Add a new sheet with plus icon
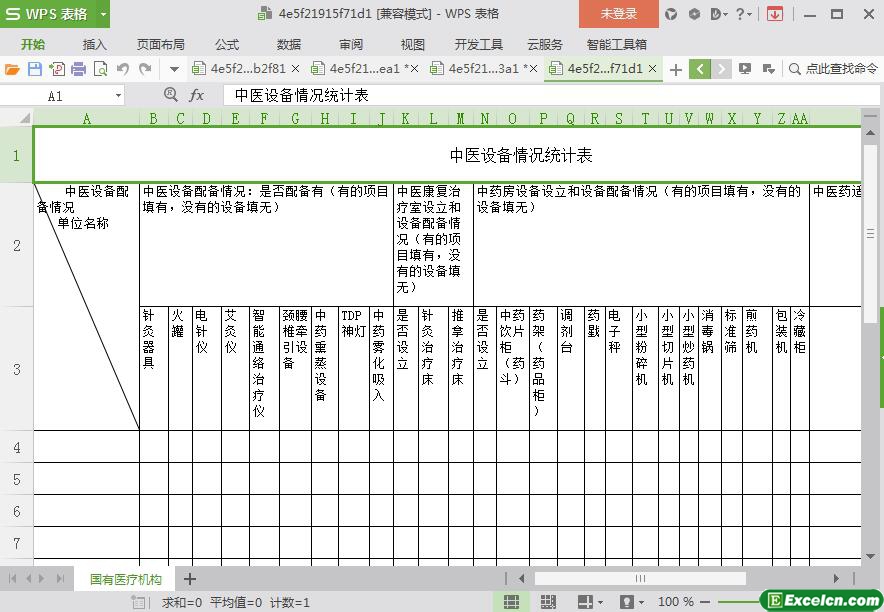 click(190, 579)
